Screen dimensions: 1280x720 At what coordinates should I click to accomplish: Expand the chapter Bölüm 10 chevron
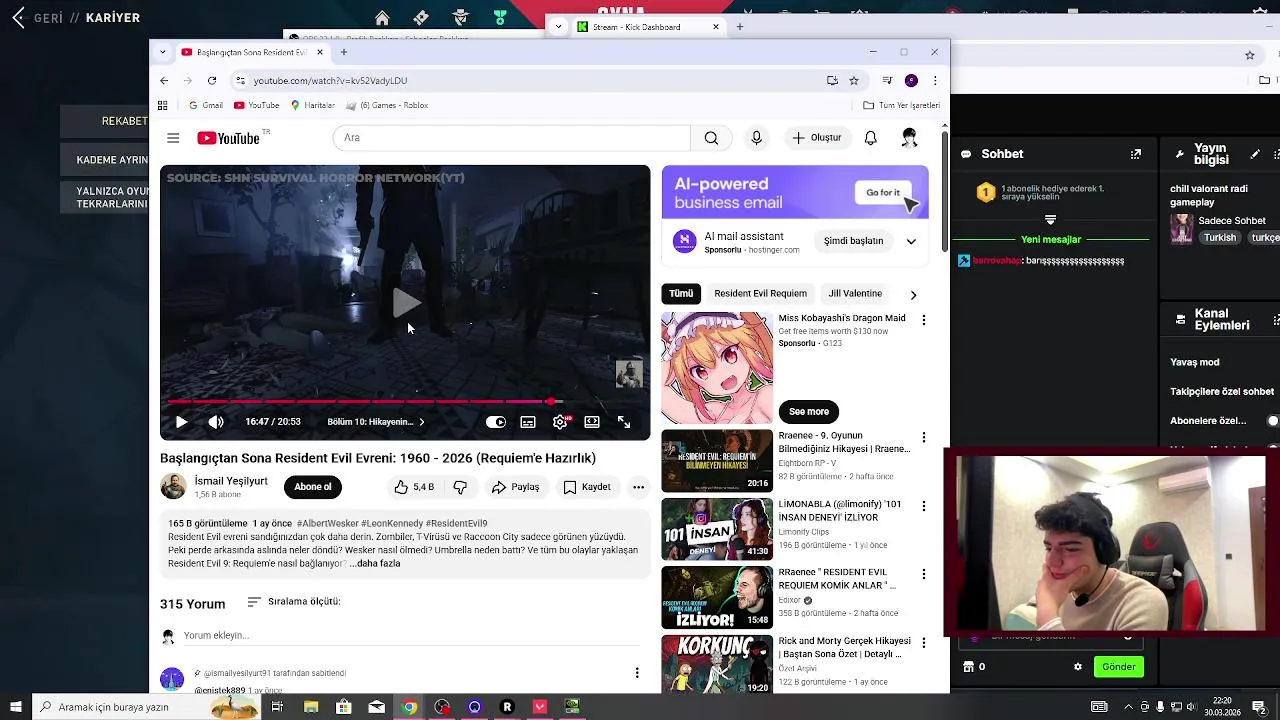pos(421,422)
